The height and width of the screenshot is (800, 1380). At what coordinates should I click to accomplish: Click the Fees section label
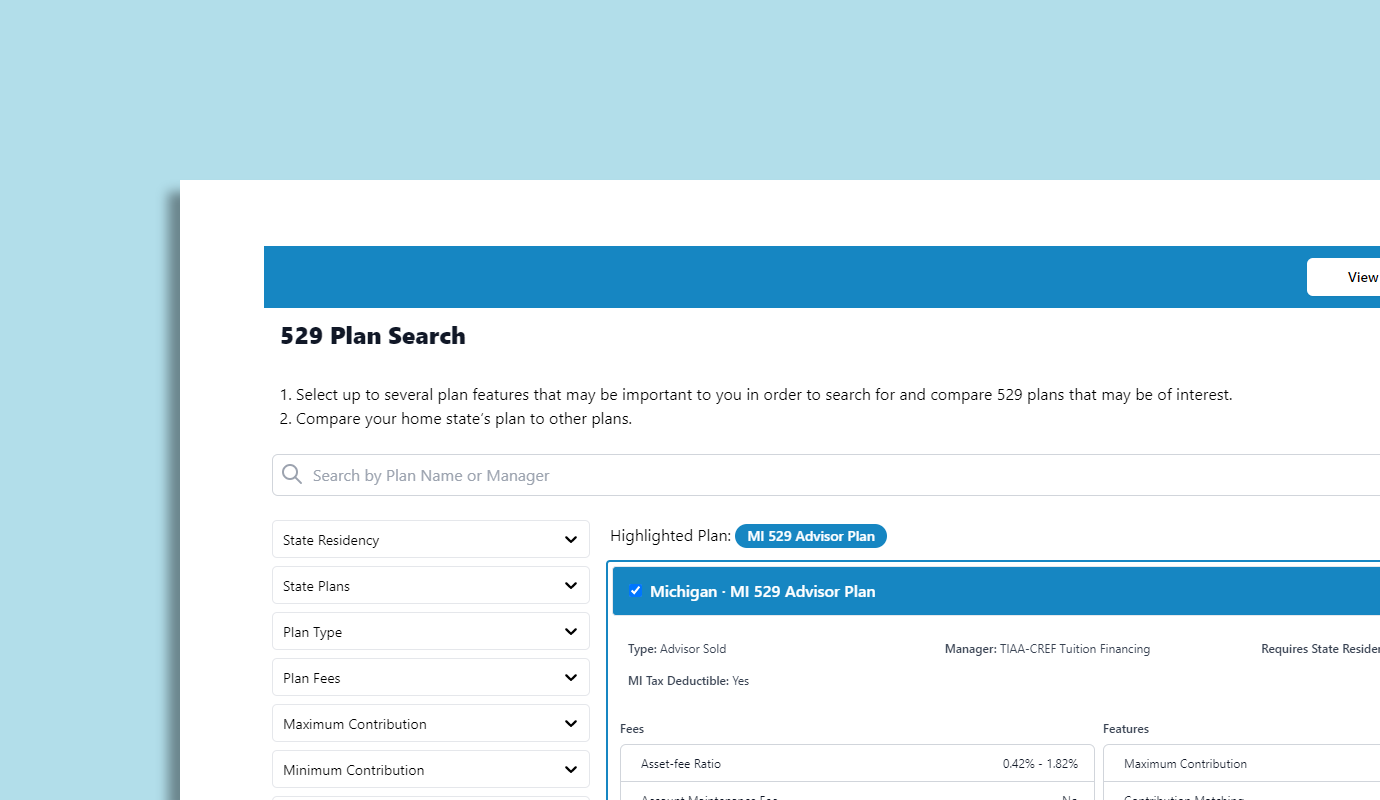click(632, 729)
